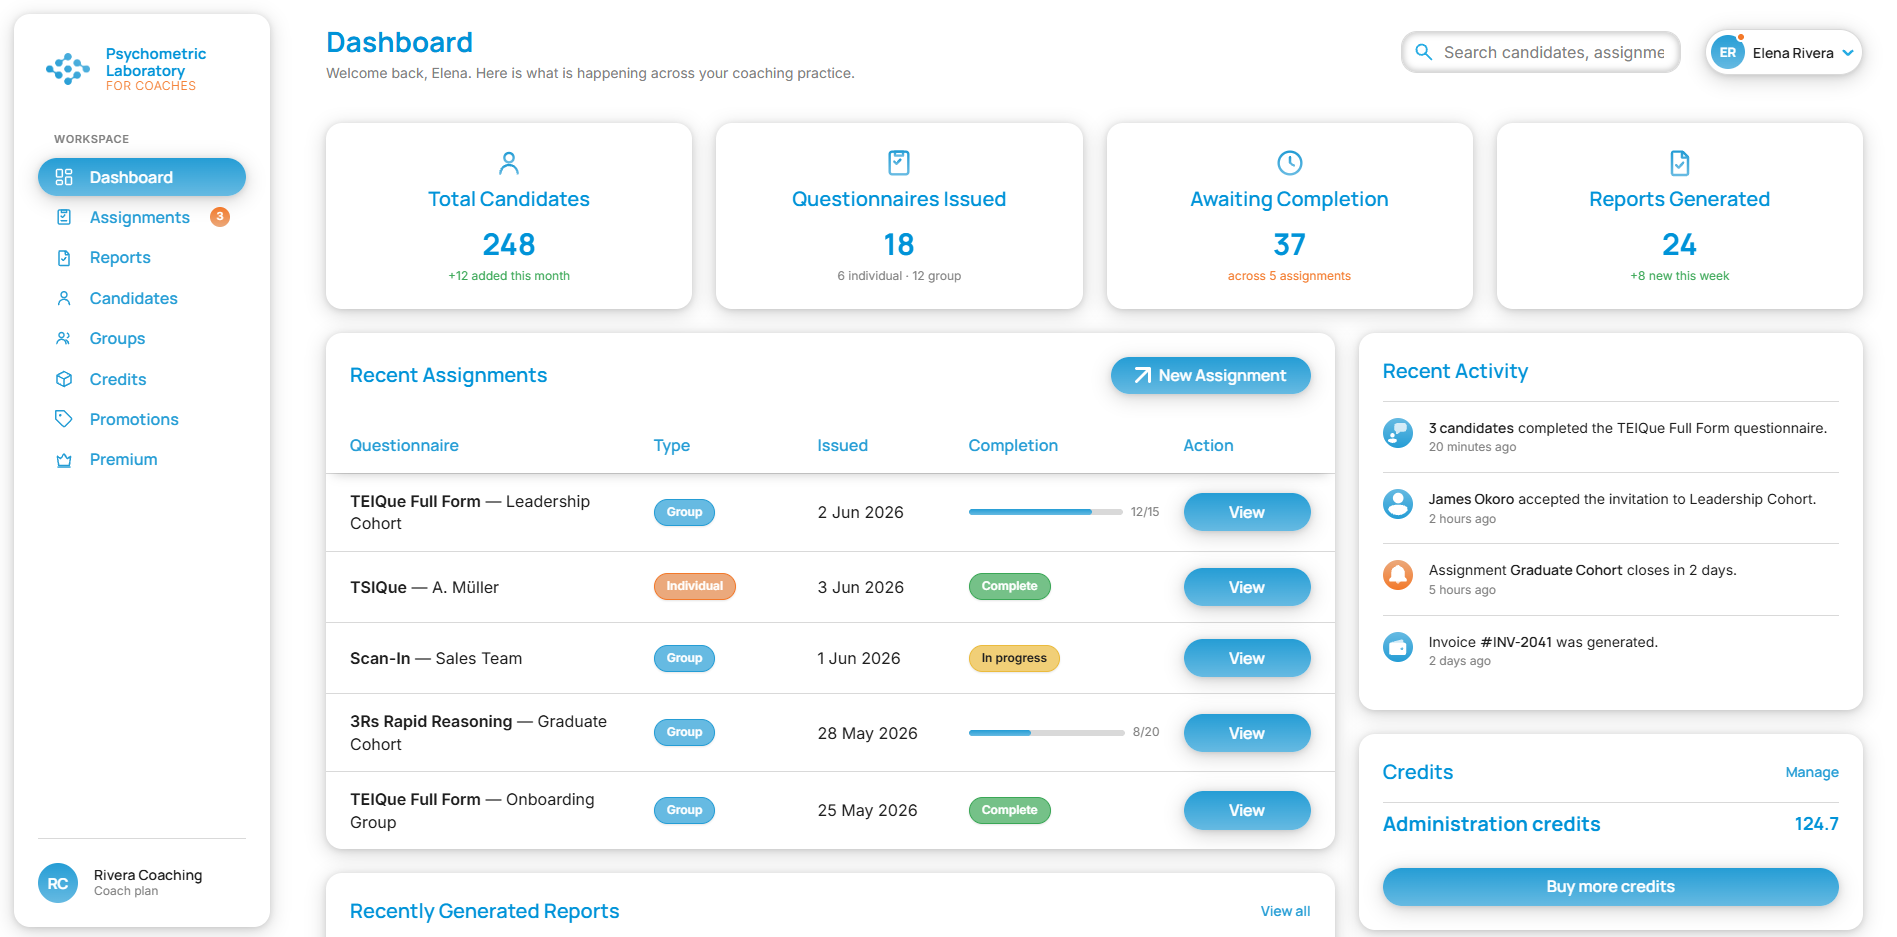The height and width of the screenshot is (937, 1897).
Task: Click the Completion column header
Action: [x=1013, y=445]
